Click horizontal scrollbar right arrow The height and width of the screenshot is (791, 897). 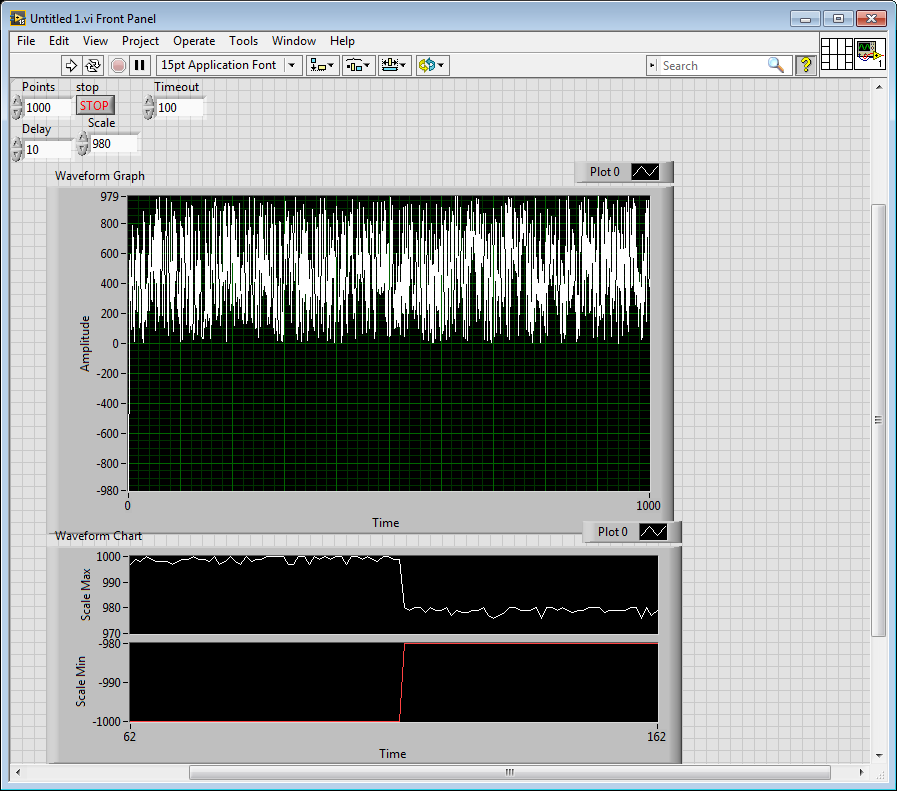click(x=862, y=773)
